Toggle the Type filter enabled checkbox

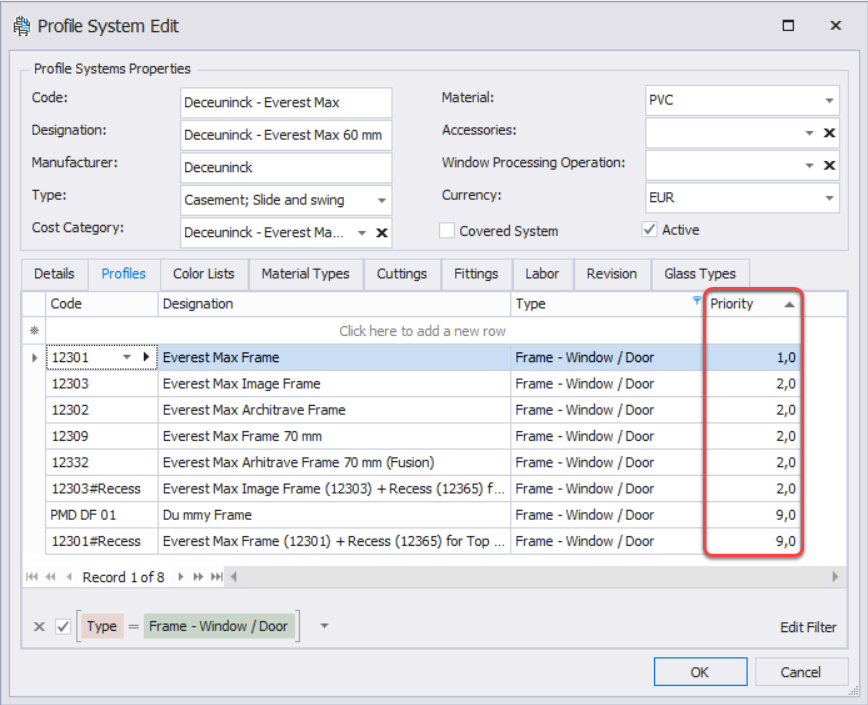pos(63,627)
